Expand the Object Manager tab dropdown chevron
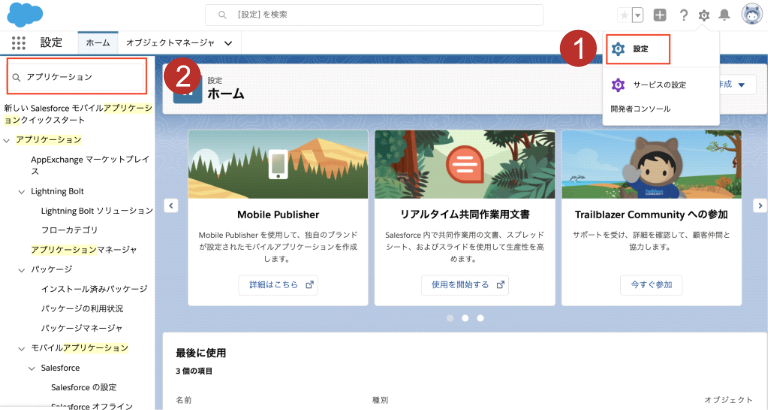Viewport: 768px width, 410px height. tap(229, 43)
